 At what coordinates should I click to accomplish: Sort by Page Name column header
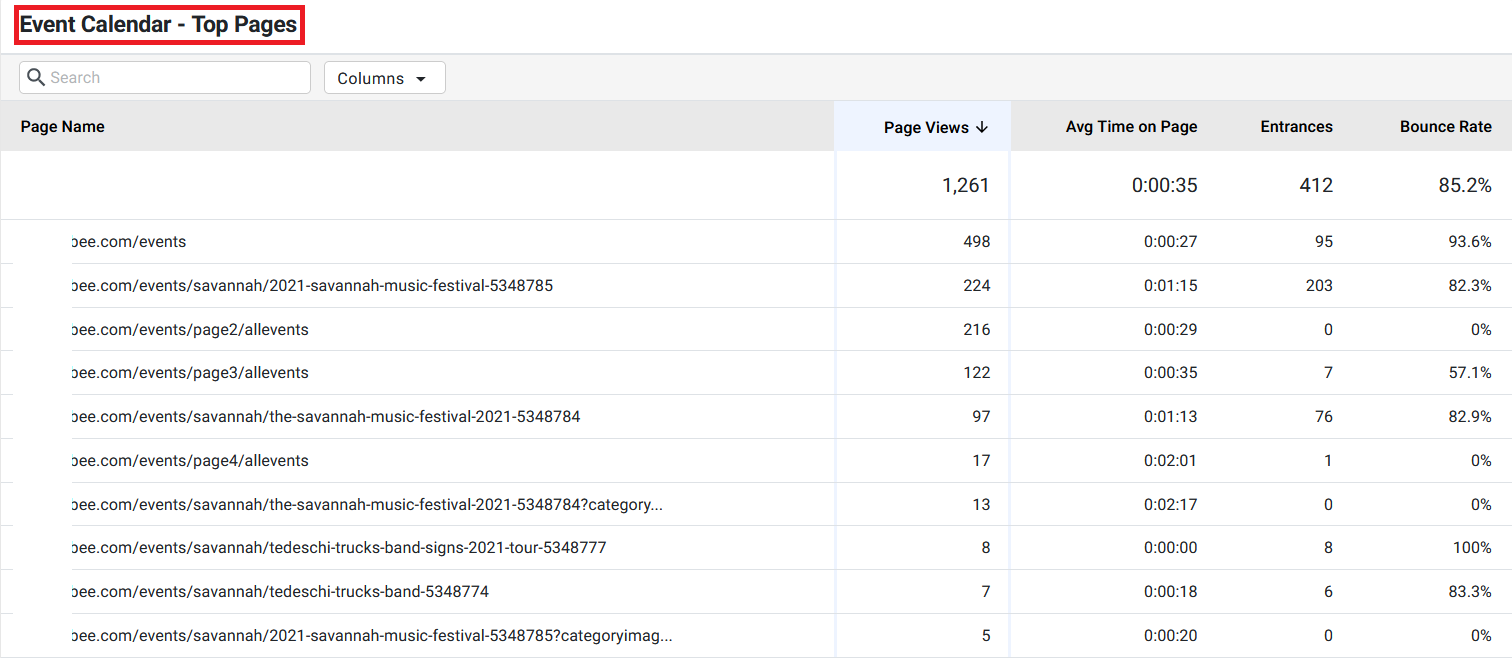[x=63, y=126]
